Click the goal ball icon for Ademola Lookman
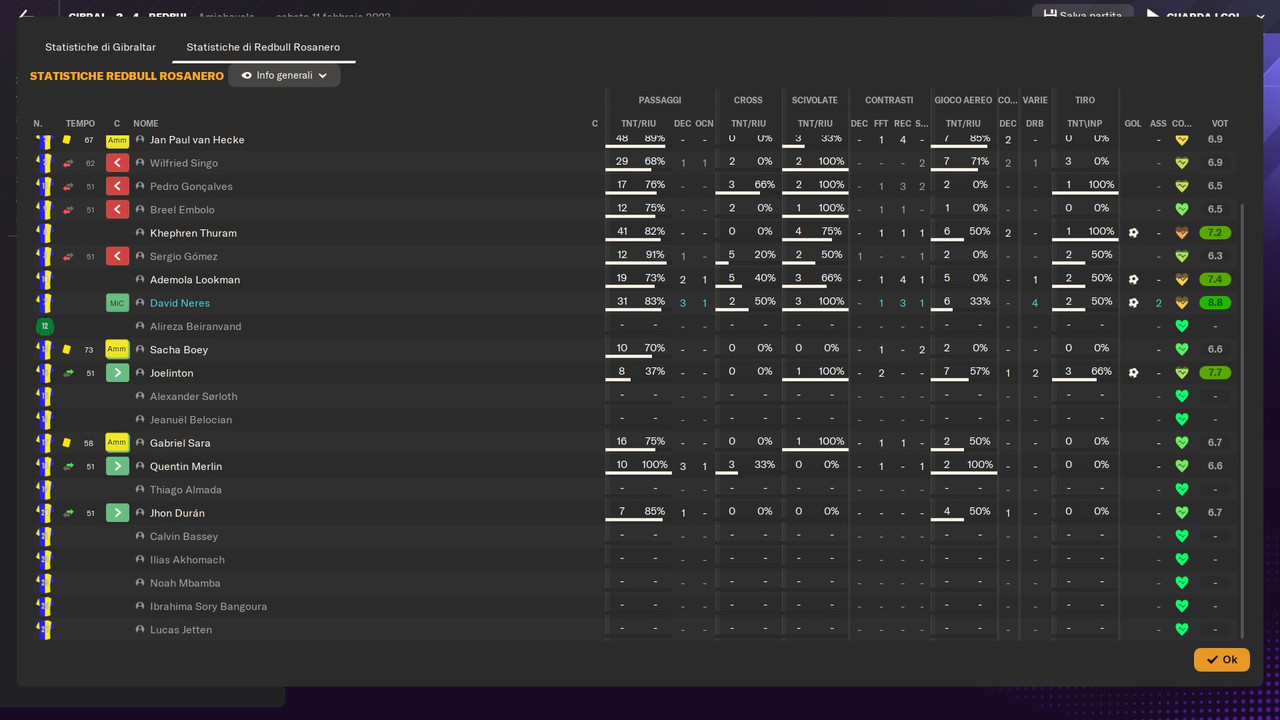The image size is (1280, 720). click(1133, 280)
